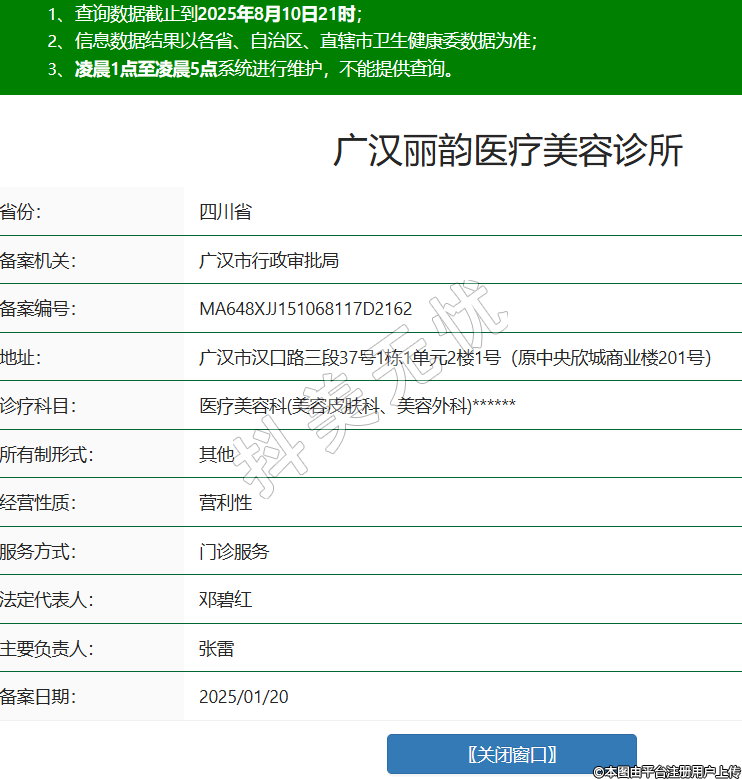Click the 广汉丽韵医疗美容诊所 title heading

pyautogui.click(x=508, y=151)
